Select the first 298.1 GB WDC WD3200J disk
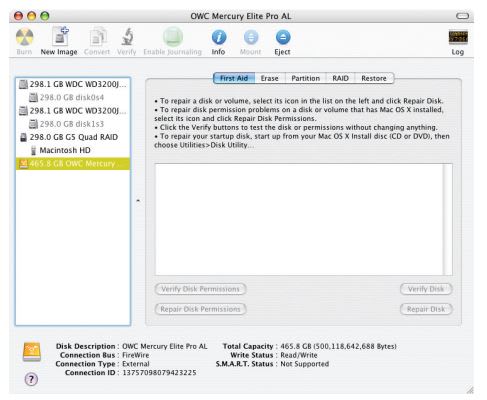The width and height of the screenshot is (487, 400). 73,84
